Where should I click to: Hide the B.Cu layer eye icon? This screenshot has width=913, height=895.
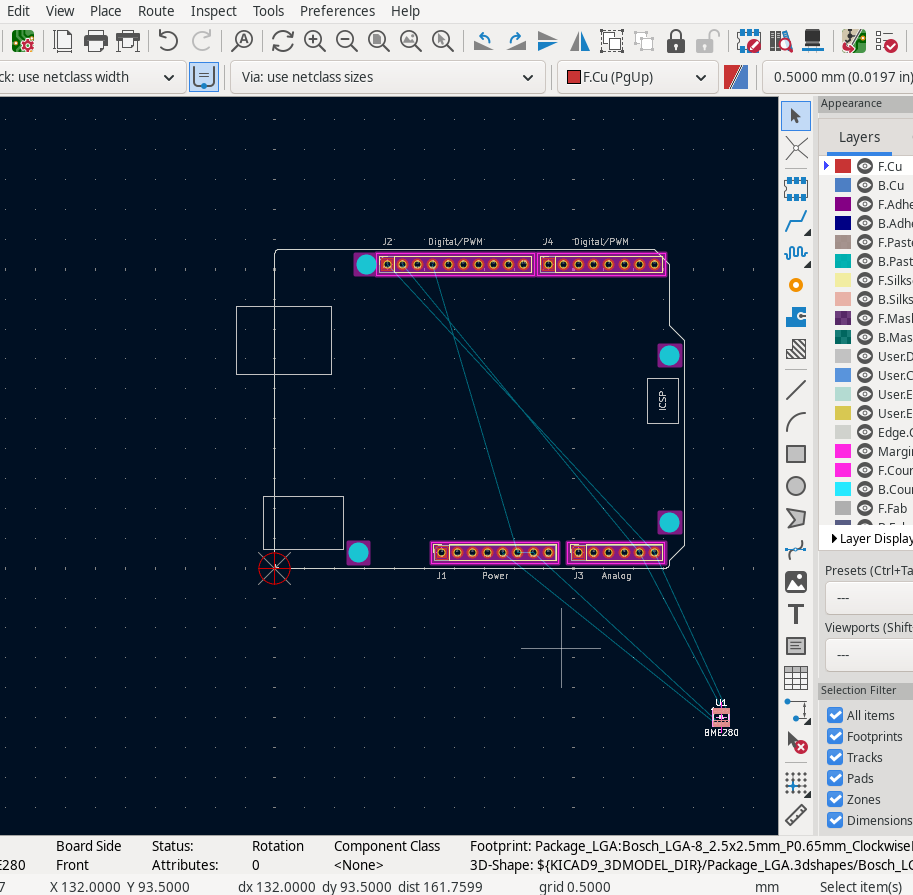click(865, 185)
